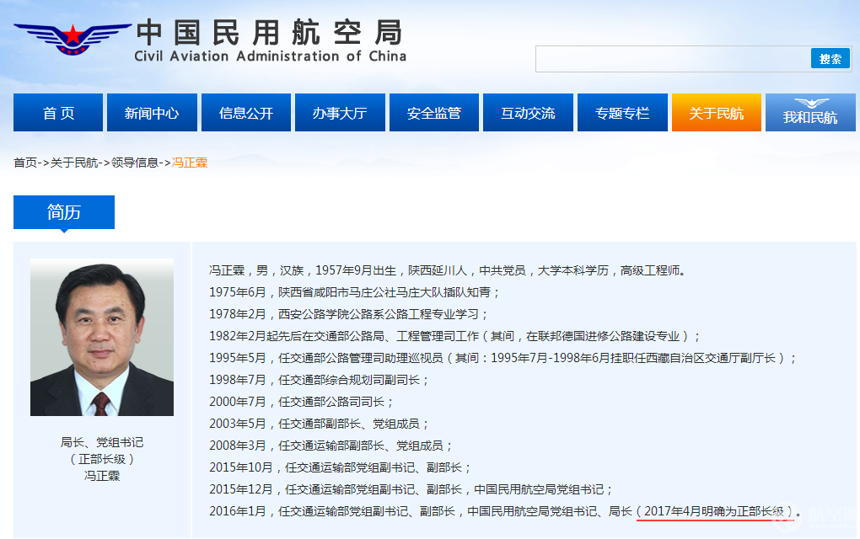Open the 信息公开 navigation tab

click(x=246, y=113)
